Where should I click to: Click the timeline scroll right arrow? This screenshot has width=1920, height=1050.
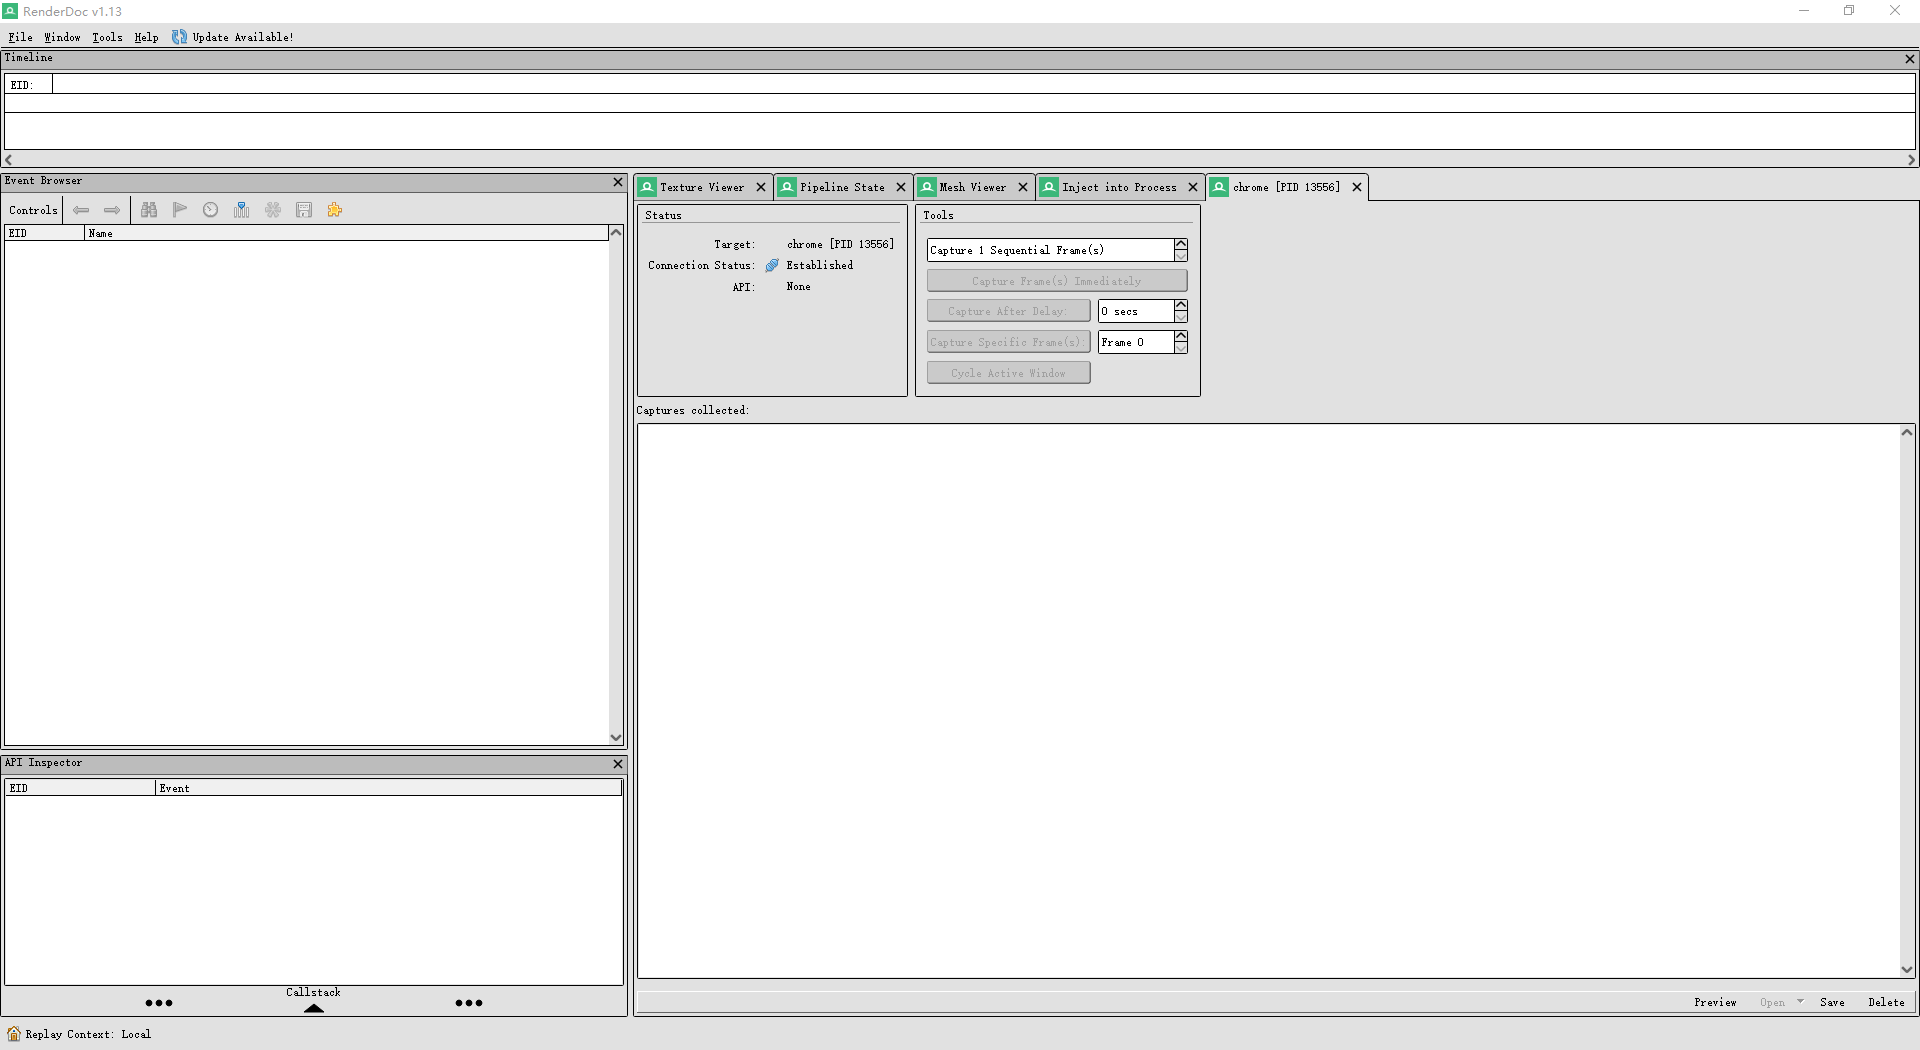[1911, 160]
